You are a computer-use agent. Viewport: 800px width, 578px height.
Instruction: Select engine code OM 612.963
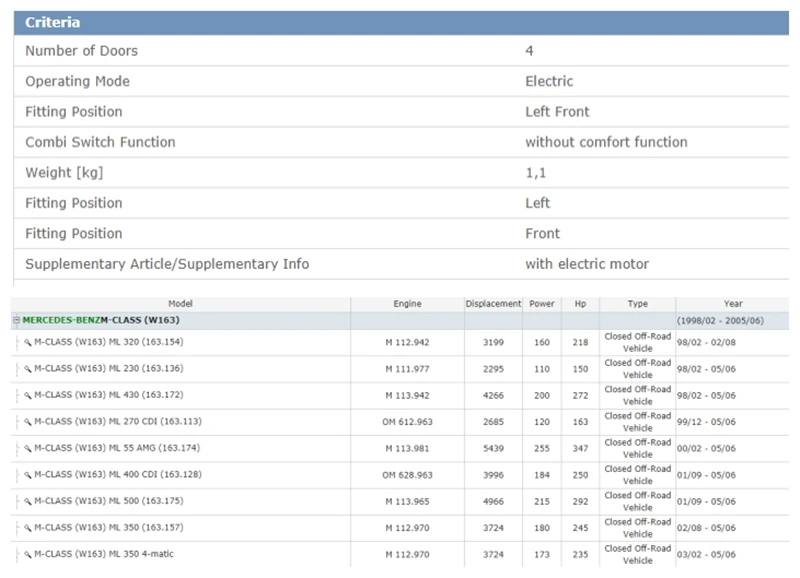(407, 422)
